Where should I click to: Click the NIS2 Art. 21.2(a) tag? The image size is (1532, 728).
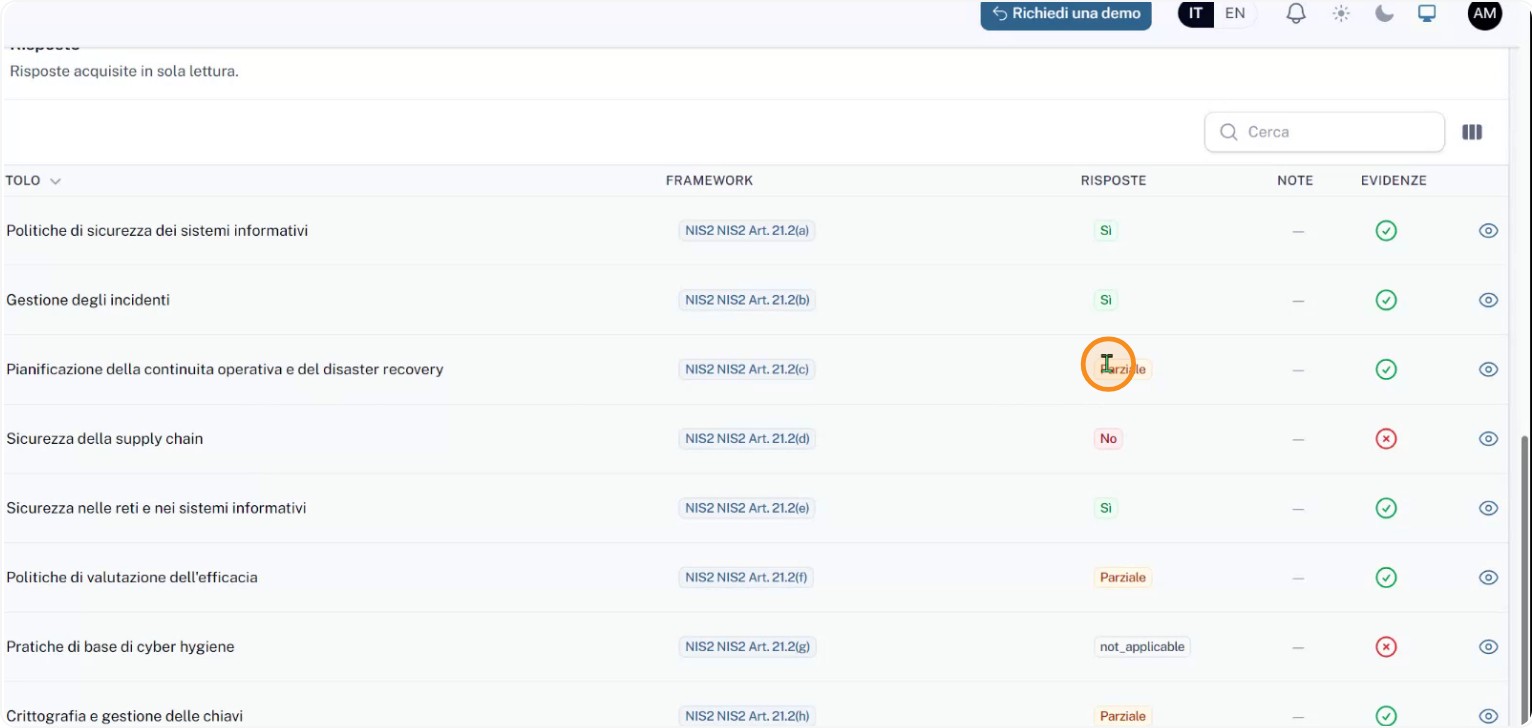(747, 231)
